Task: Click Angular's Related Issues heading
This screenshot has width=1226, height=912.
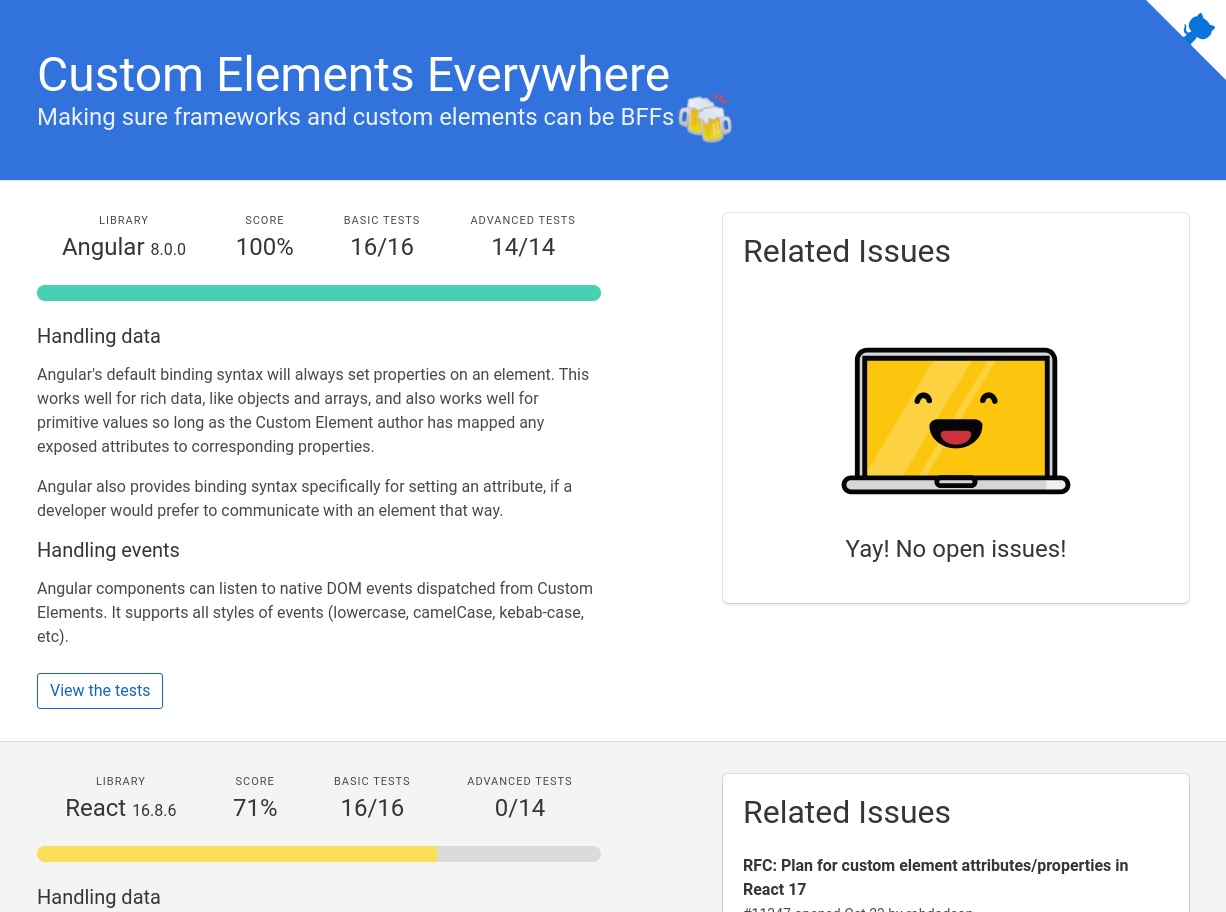Action: 847,251
